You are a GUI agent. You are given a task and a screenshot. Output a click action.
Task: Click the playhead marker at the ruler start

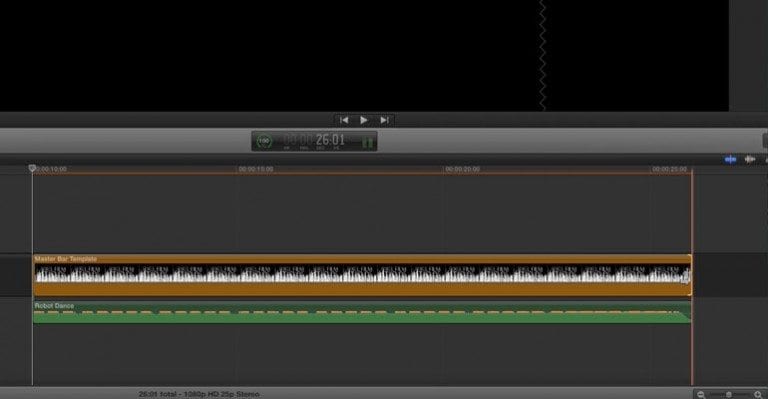click(x=32, y=168)
